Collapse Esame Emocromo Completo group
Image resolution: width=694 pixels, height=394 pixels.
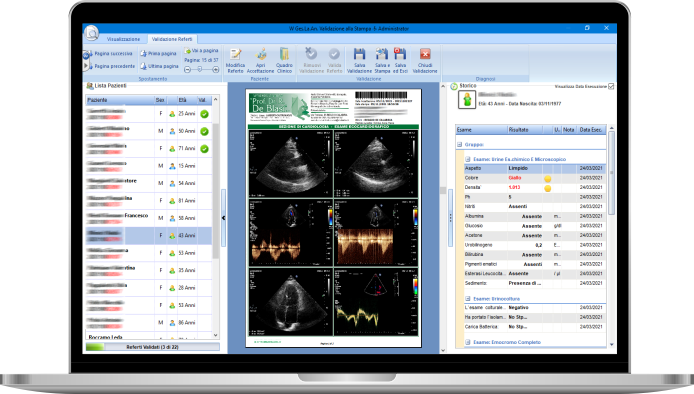coord(467,342)
